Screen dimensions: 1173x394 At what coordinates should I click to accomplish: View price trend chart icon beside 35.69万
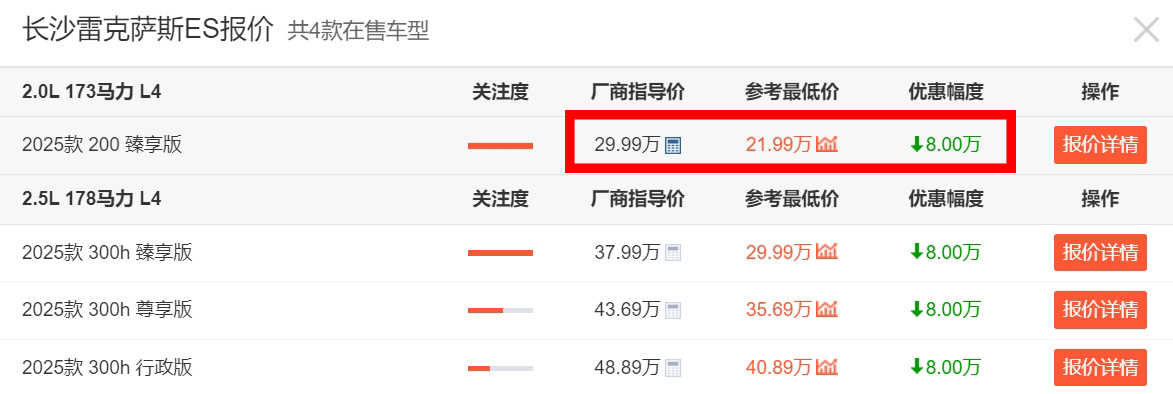point(827,309)
